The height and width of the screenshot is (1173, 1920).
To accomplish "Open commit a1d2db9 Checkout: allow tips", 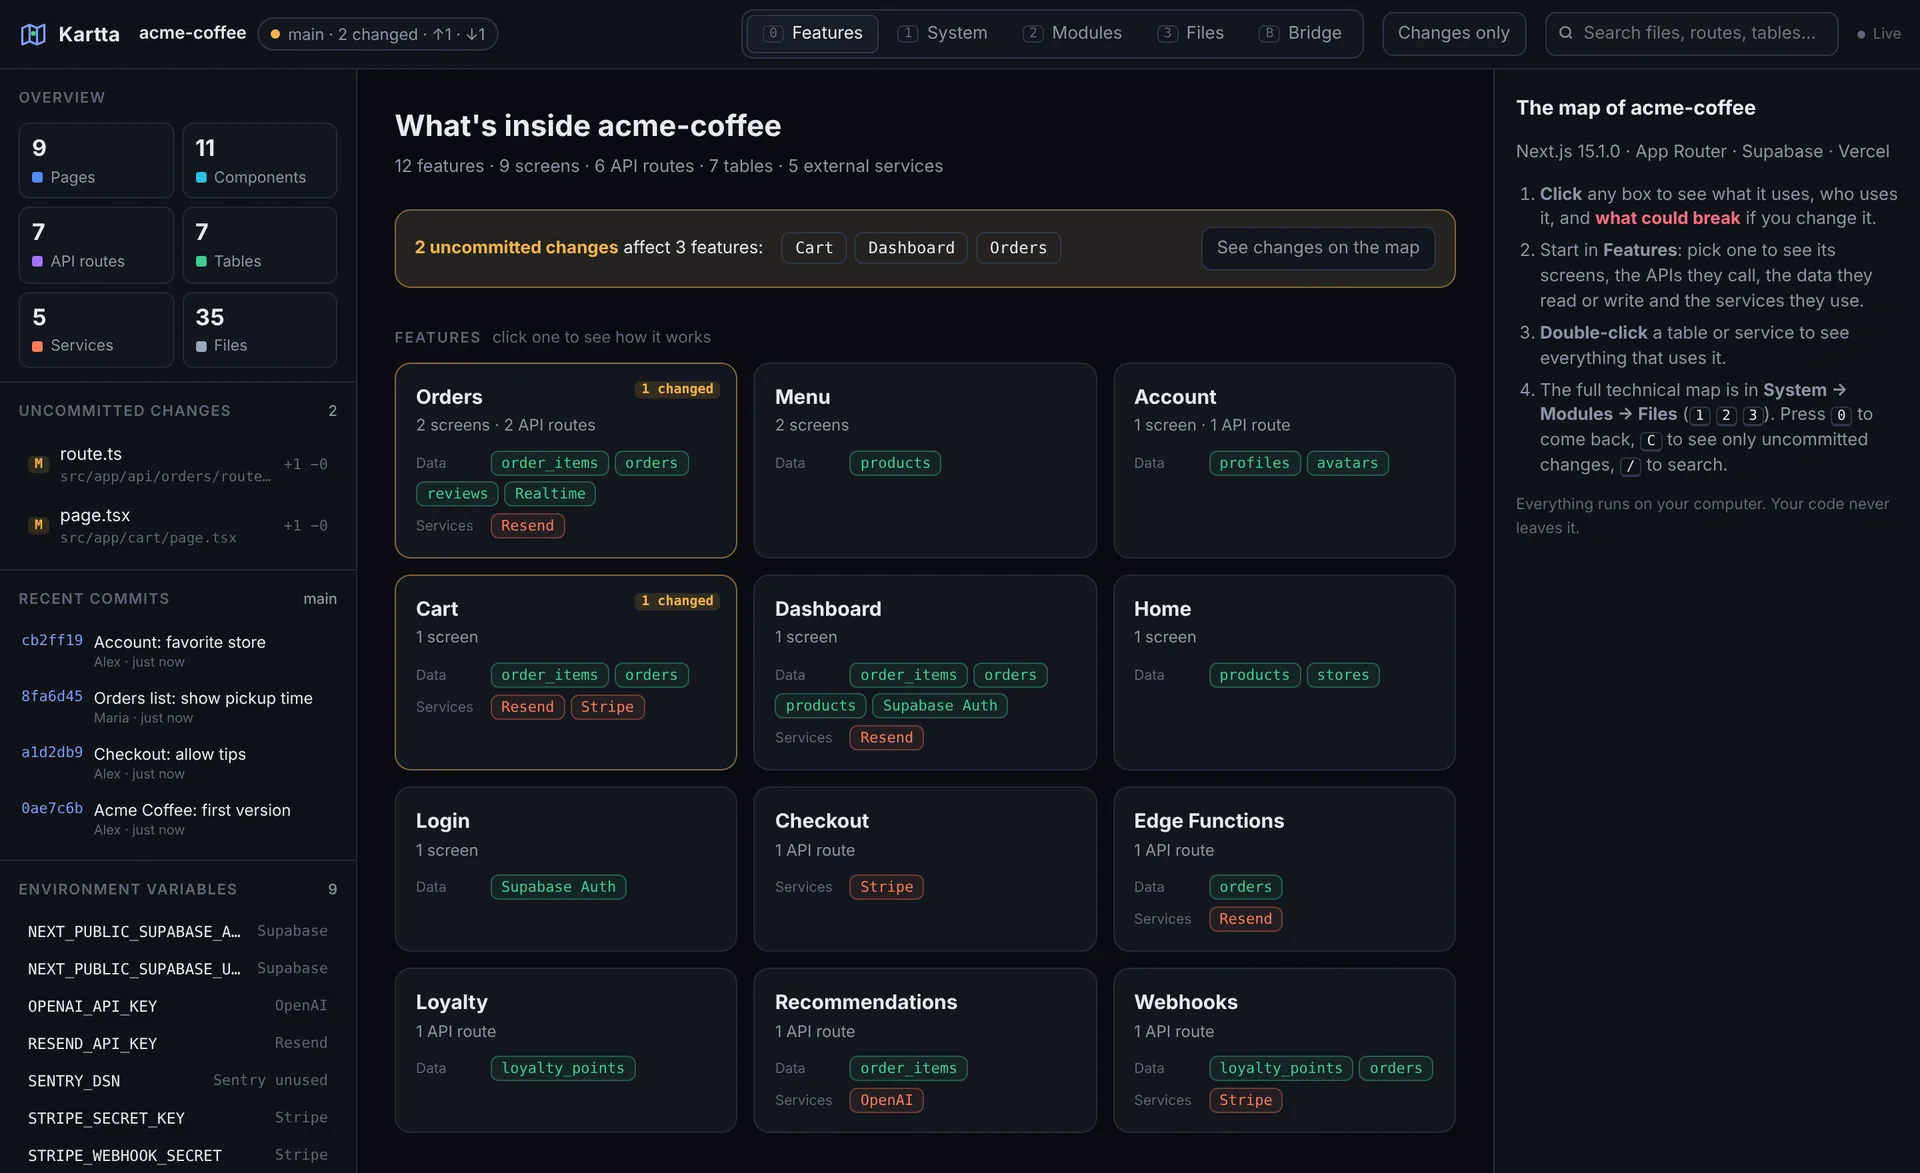I will click(x=178, y=762).
